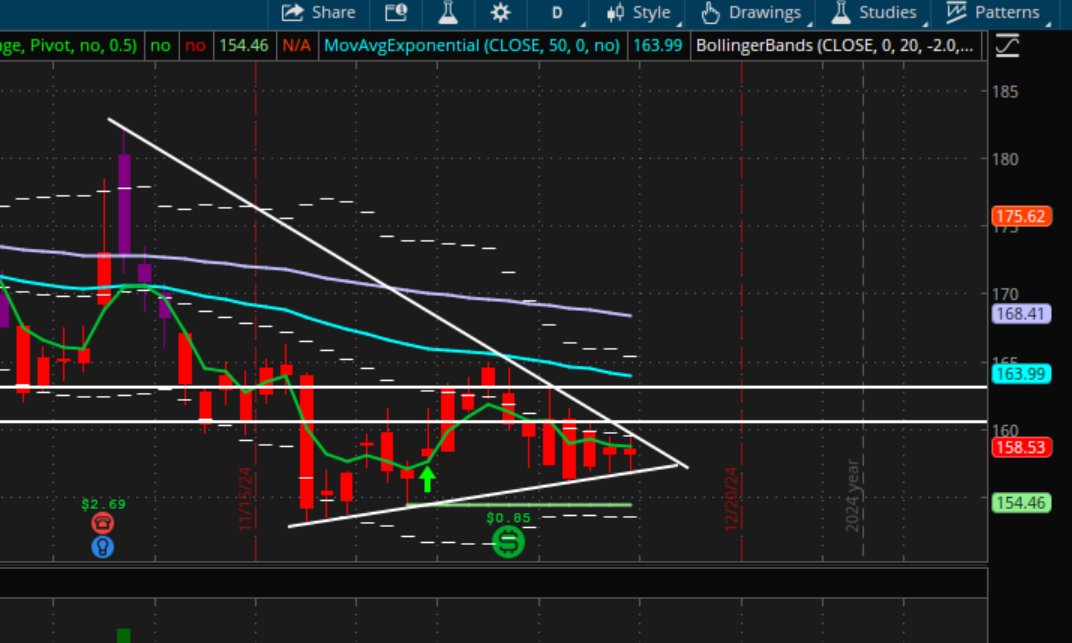Click the 154.46 study value in header

tap(243, 46)
